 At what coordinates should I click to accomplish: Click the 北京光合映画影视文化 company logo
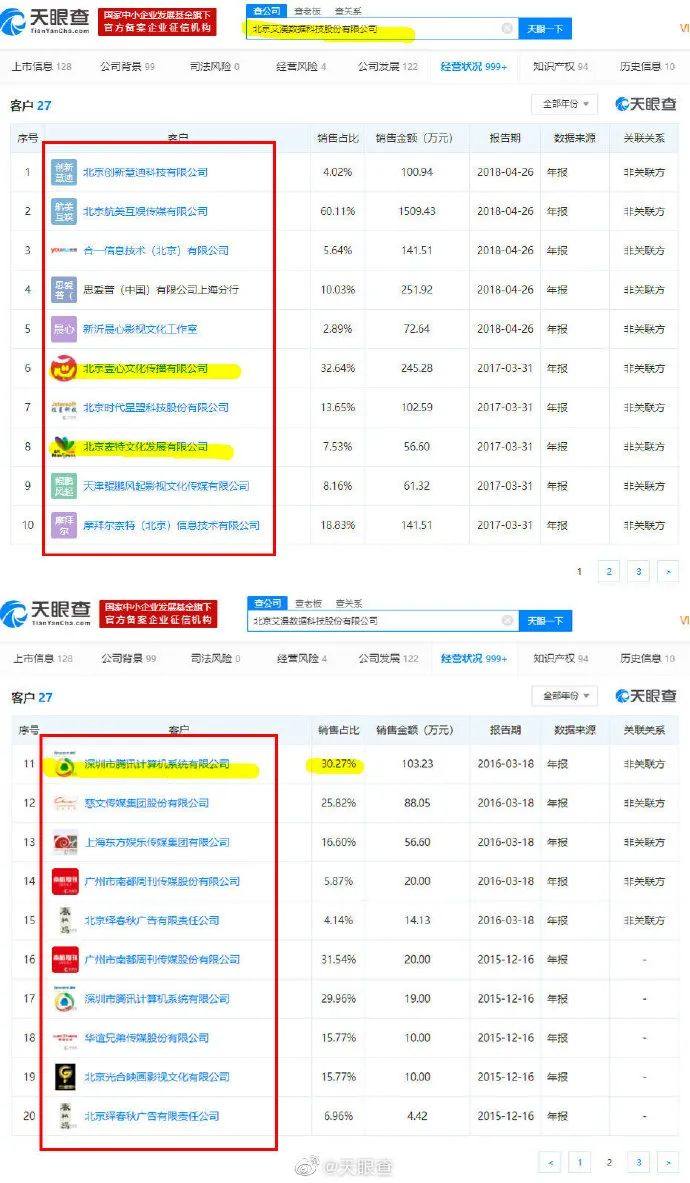click(x=64, y=1077)
